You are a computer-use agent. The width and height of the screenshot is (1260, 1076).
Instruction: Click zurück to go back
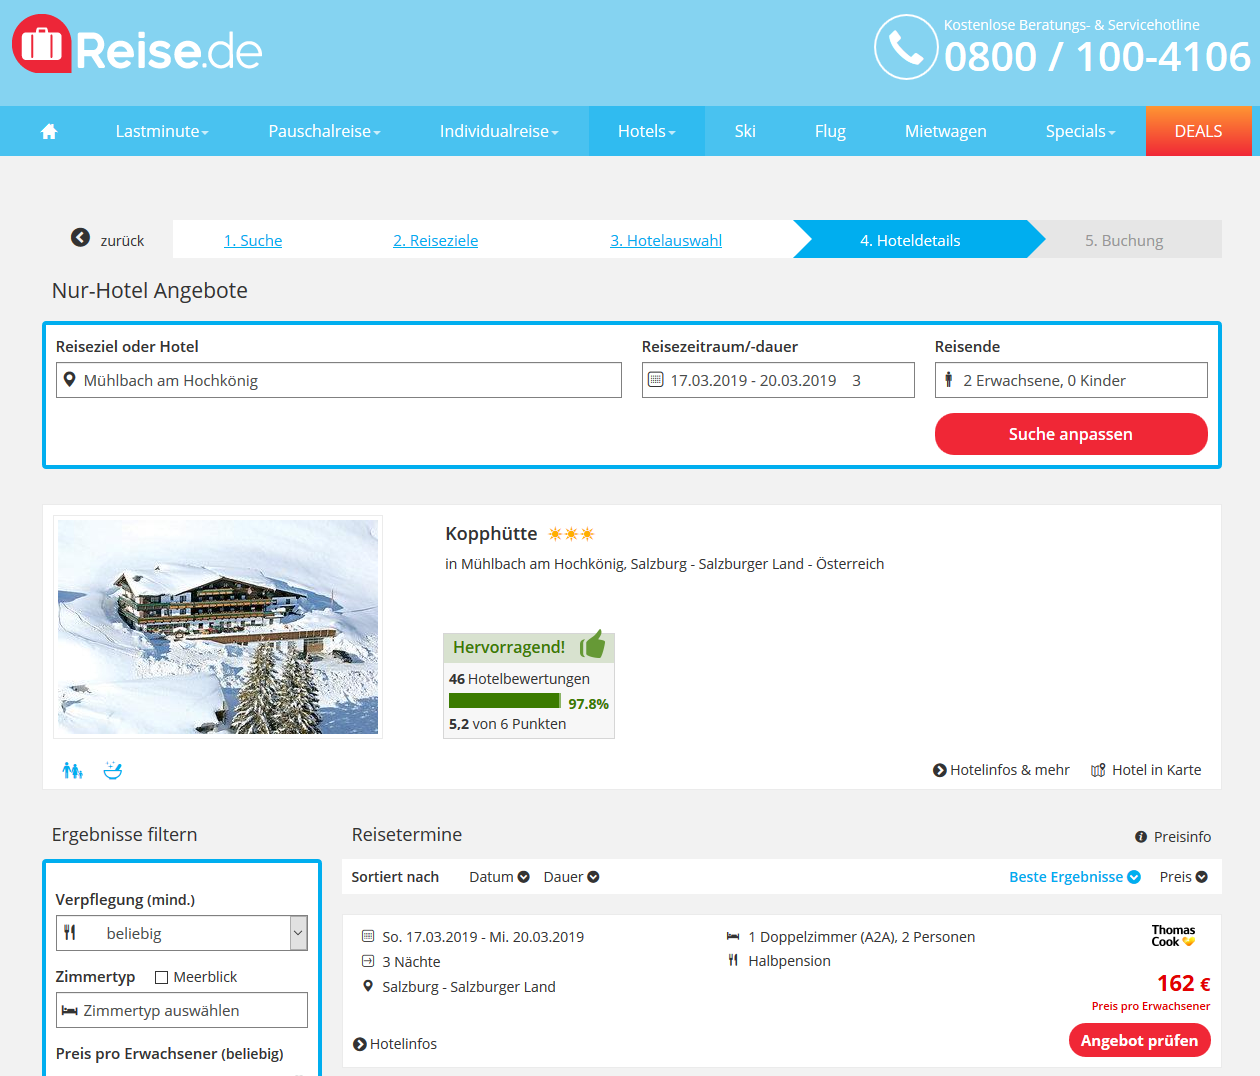pyautogui.click(x=108, y=240)
